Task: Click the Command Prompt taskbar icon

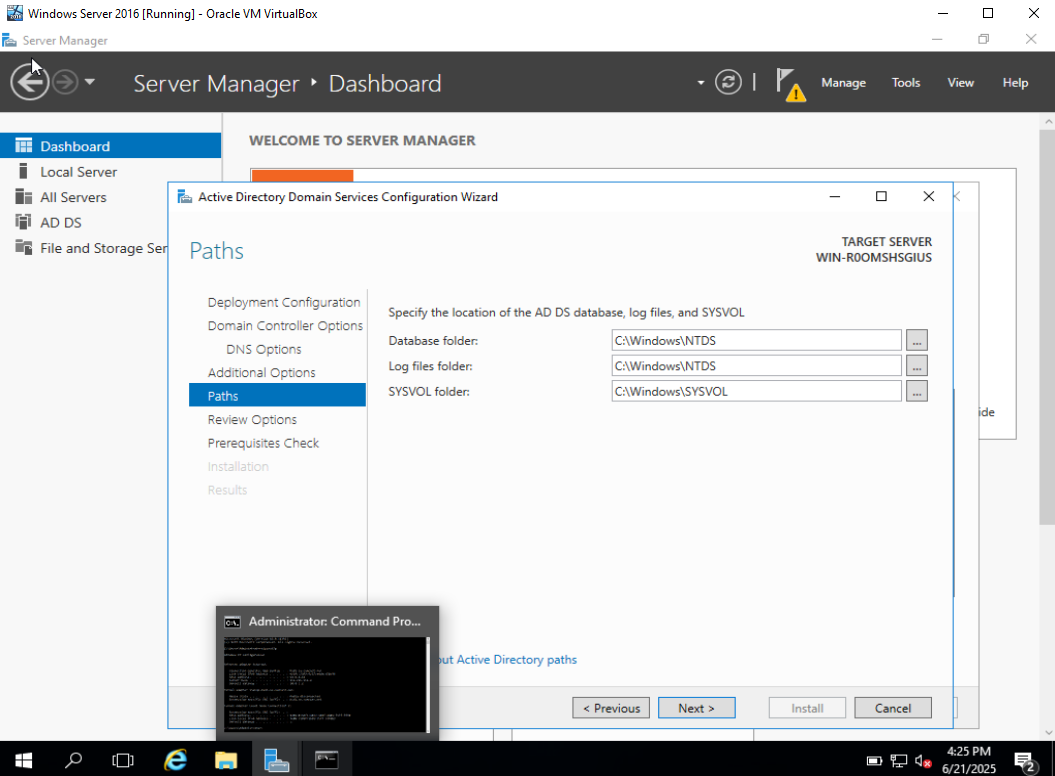Action: [x=326, y=760]
